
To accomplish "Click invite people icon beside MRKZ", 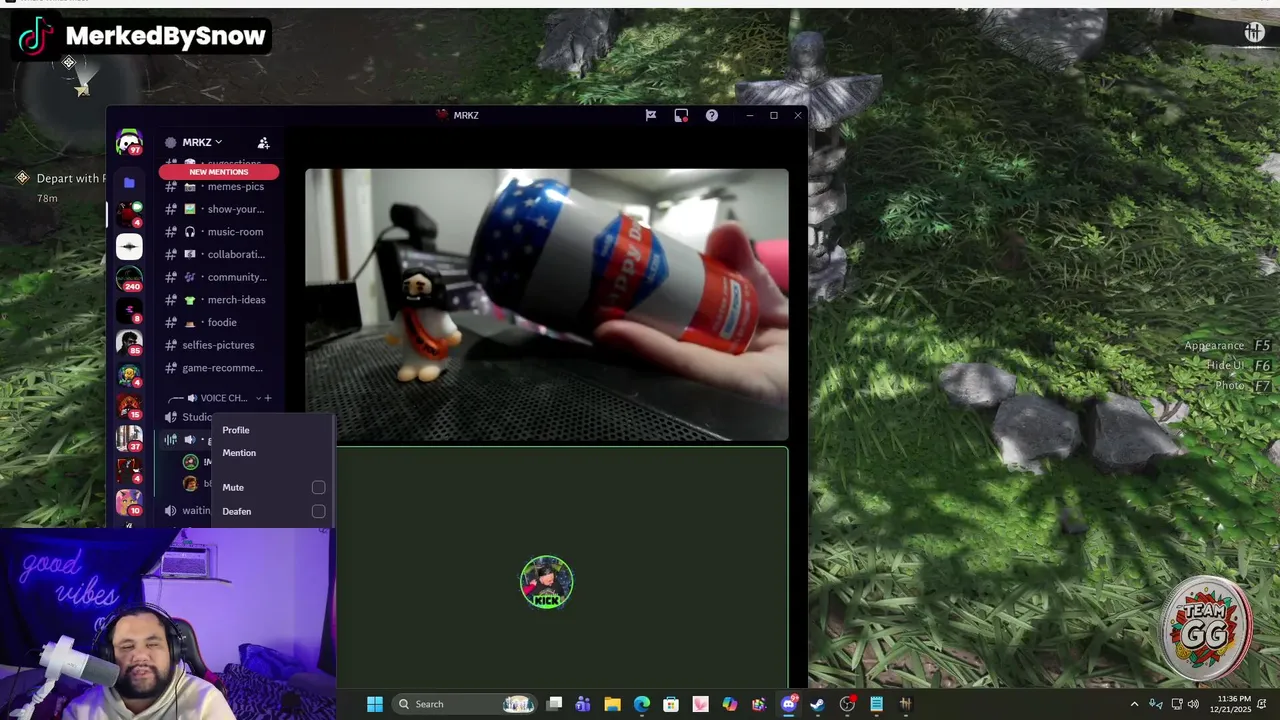I will (263, 143).
